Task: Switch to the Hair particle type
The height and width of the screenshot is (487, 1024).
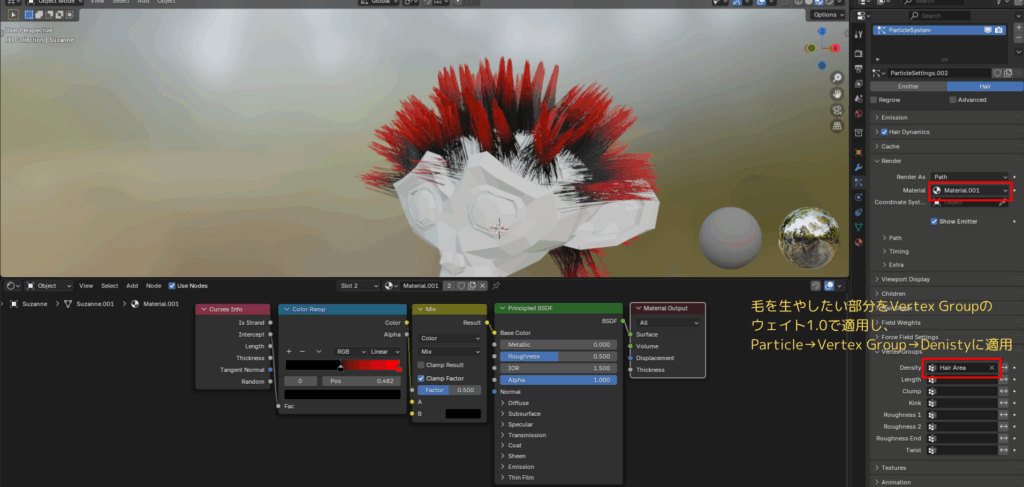Action: pyautogui.click(x=985, y=86)
